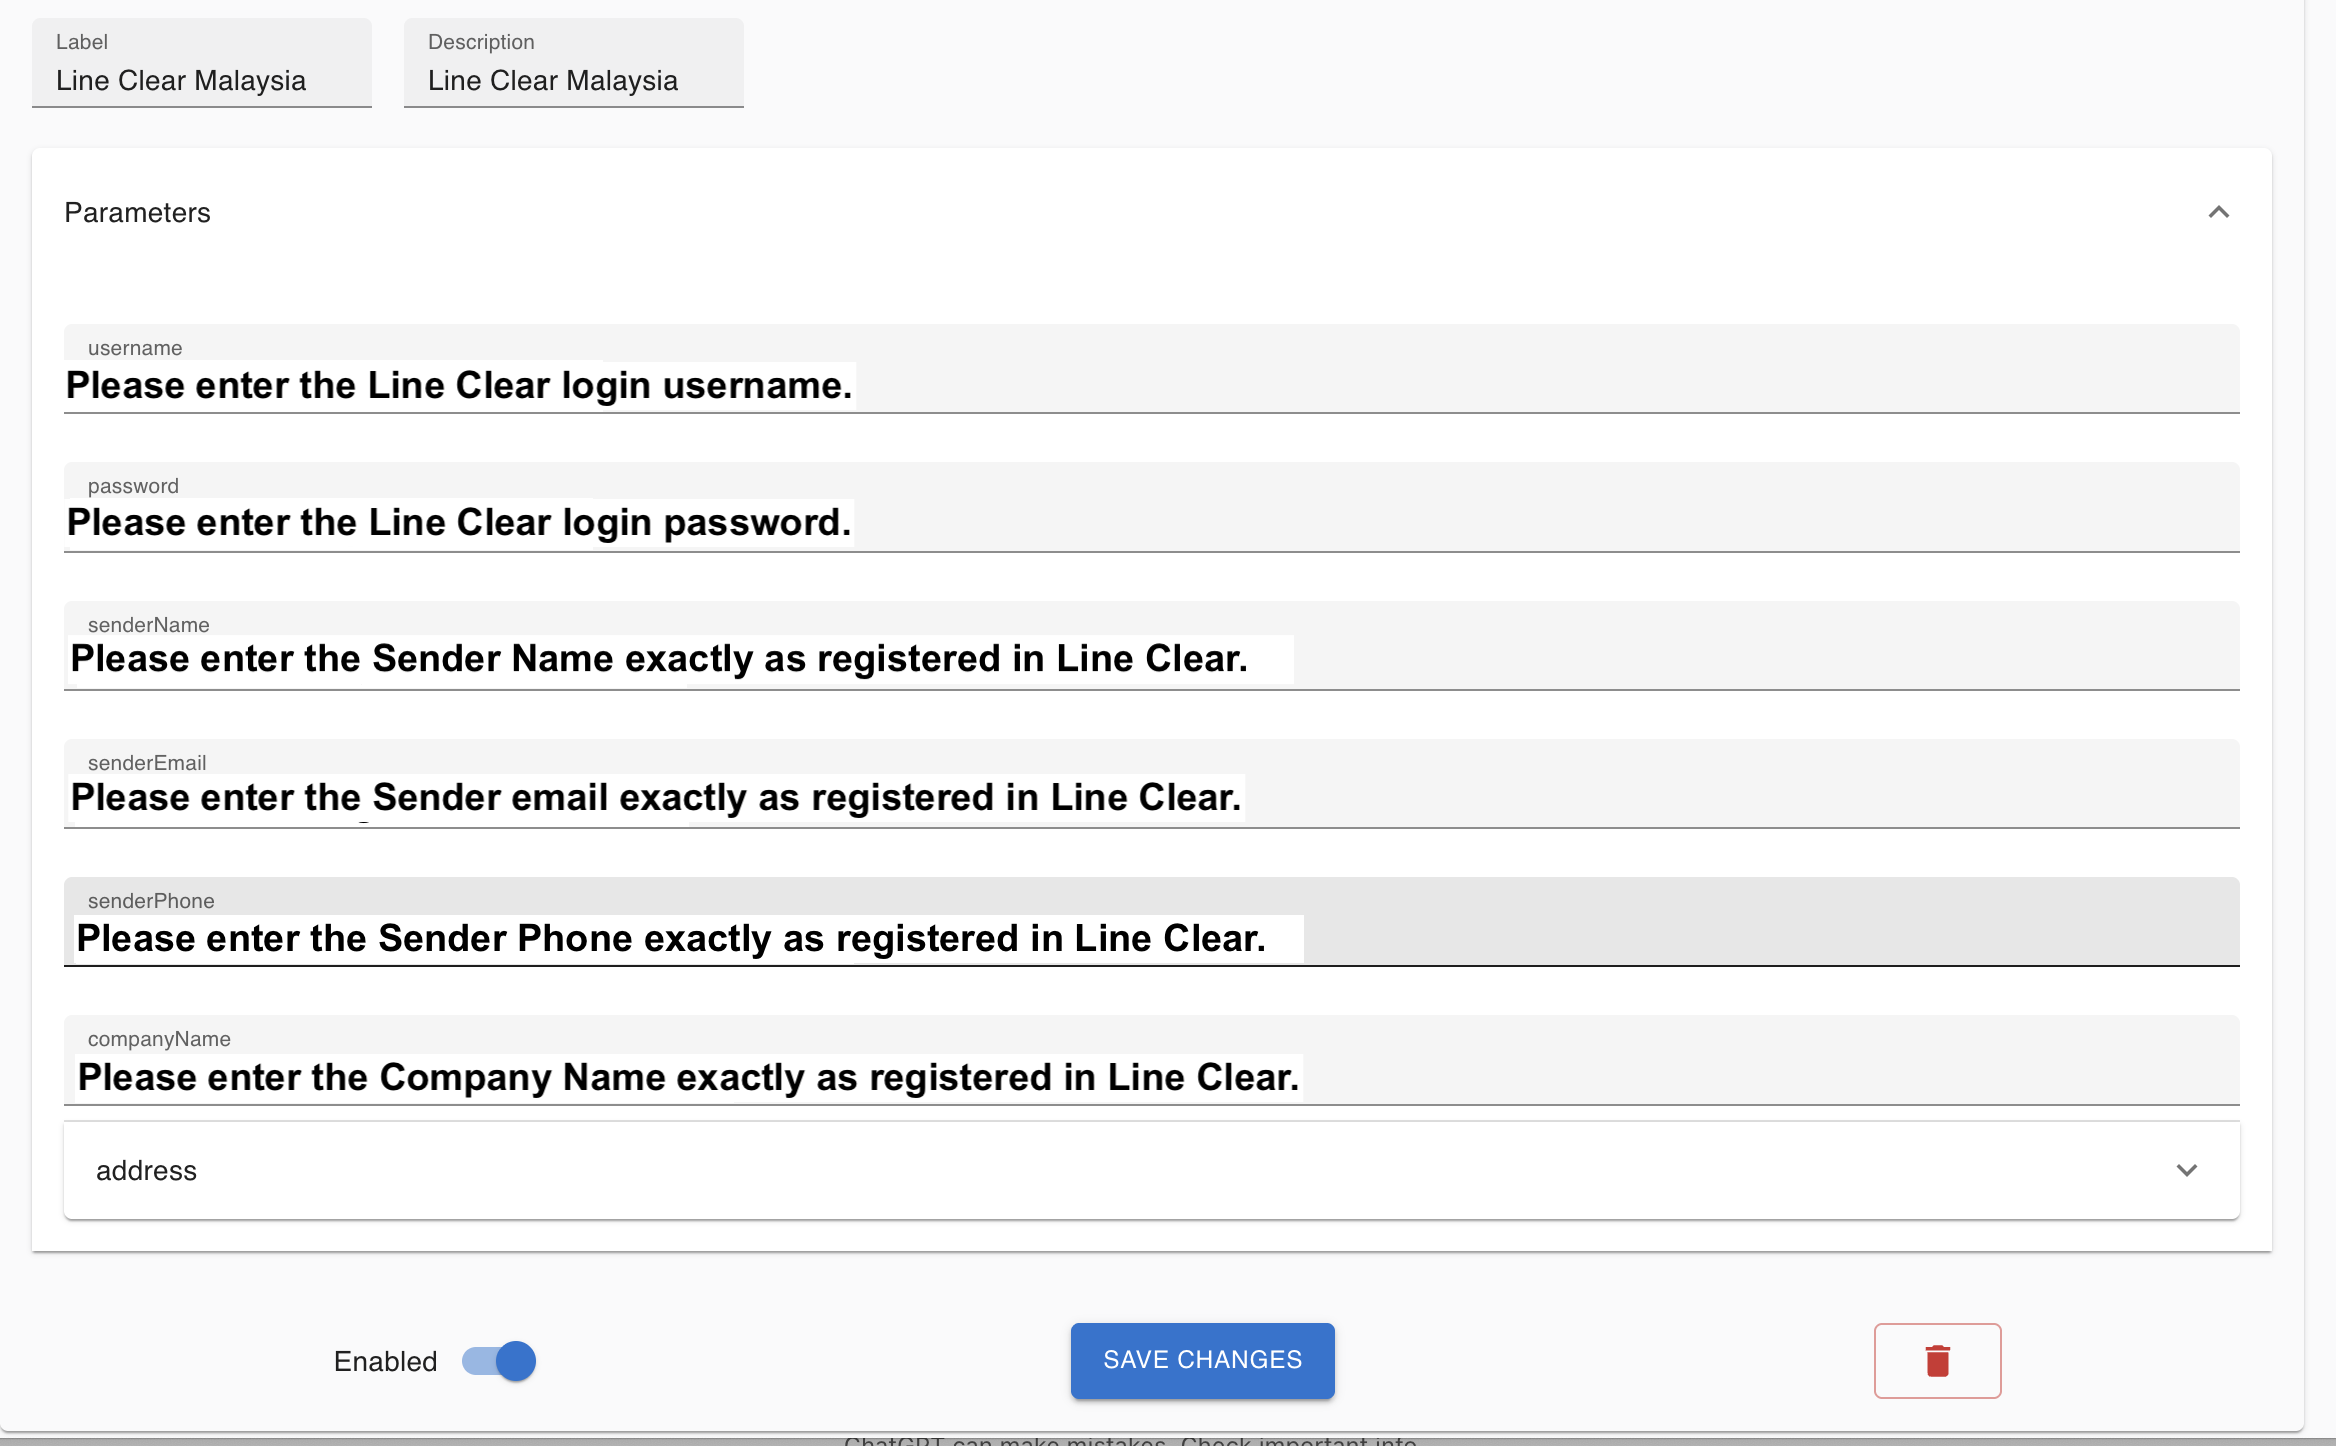Open the address expander row
The image size is (2336, 1446).
(1150, 1170)
